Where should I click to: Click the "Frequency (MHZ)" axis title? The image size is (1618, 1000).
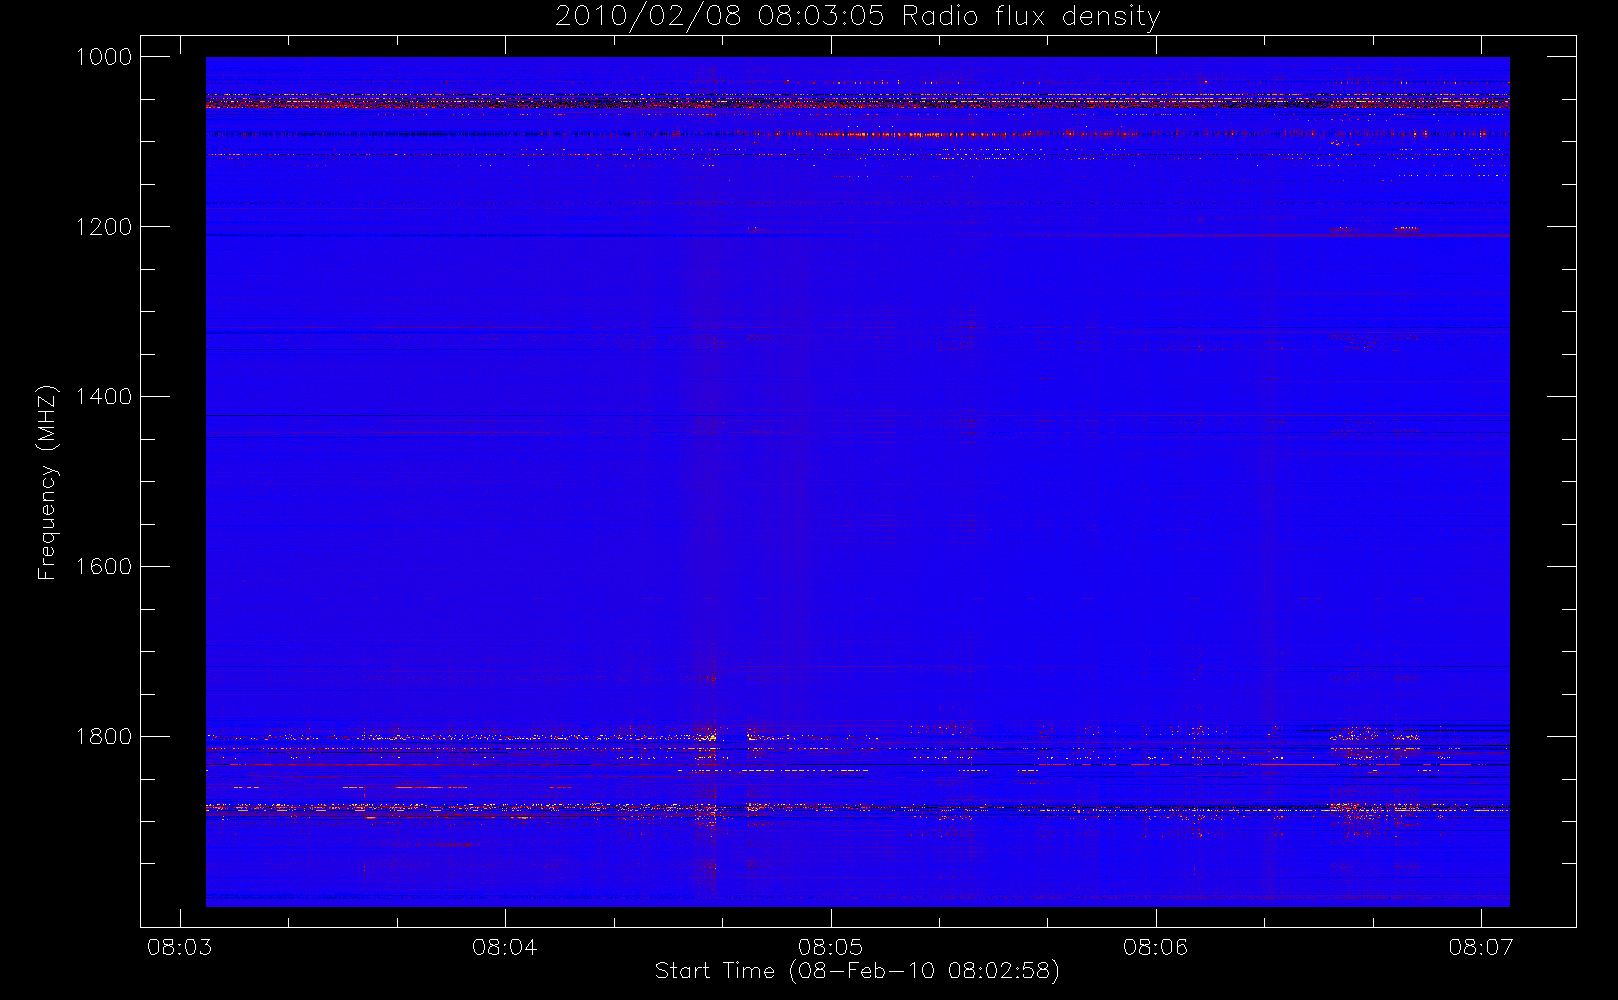[x=47, y=482]
